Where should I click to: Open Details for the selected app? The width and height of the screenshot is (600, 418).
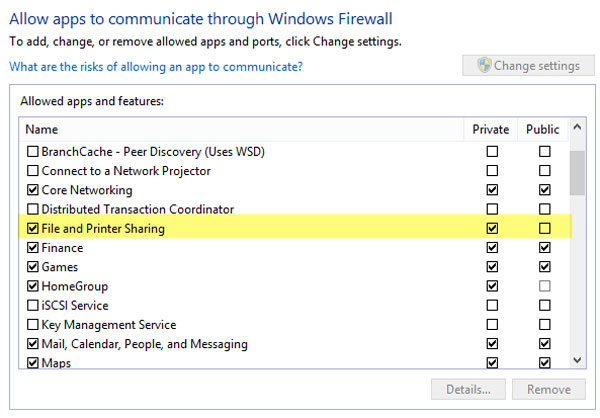(x=468, y=390)
